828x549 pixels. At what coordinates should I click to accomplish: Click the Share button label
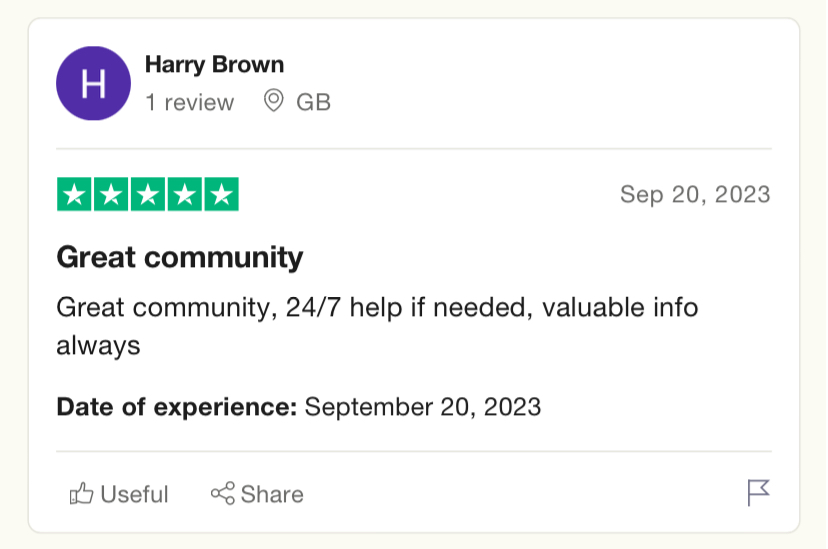pos(272,495)
